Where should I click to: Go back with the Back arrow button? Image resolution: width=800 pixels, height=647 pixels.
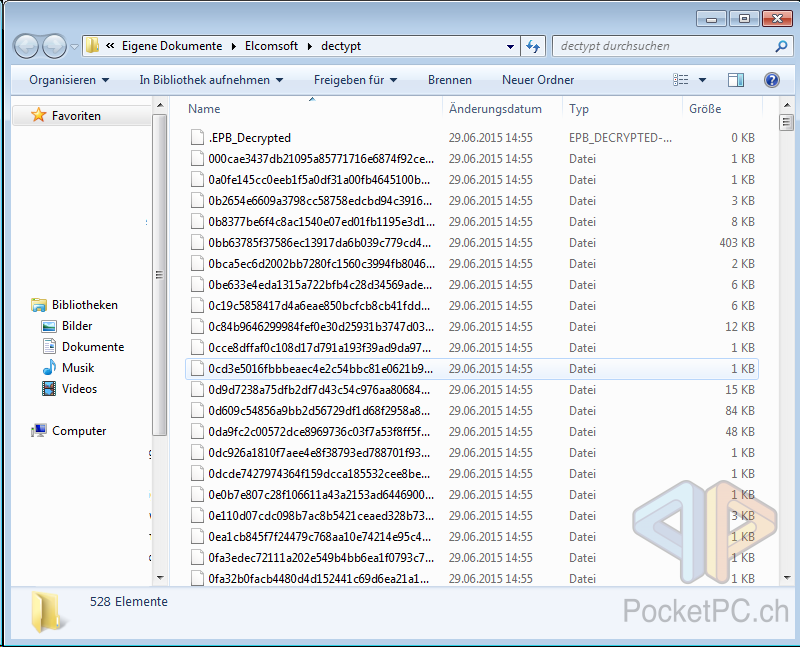pos(26,47)
